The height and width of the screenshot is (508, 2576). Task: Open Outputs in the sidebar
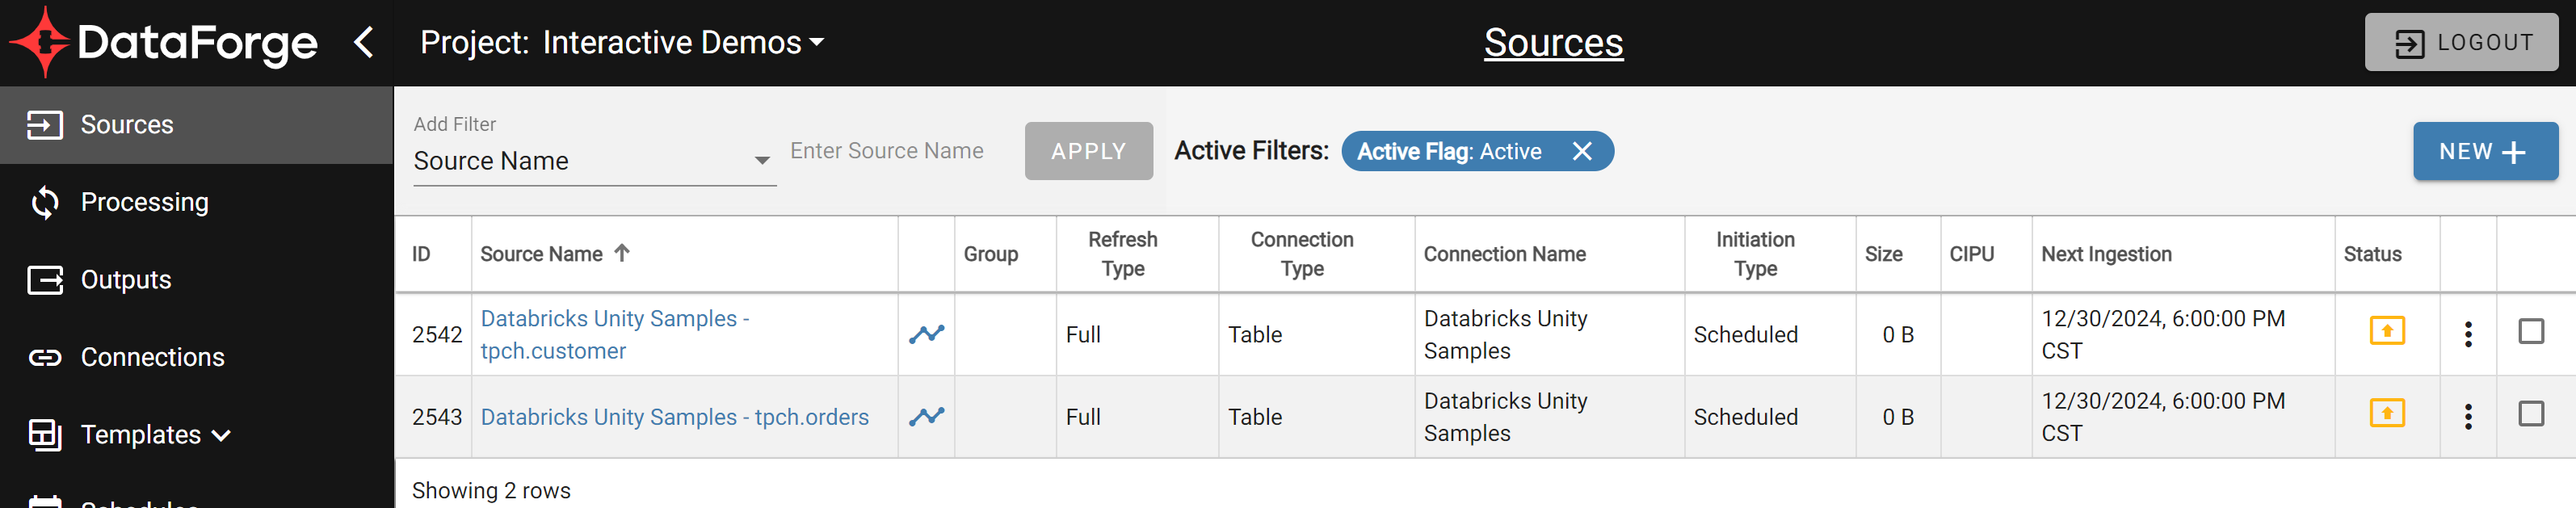point(196,280)
